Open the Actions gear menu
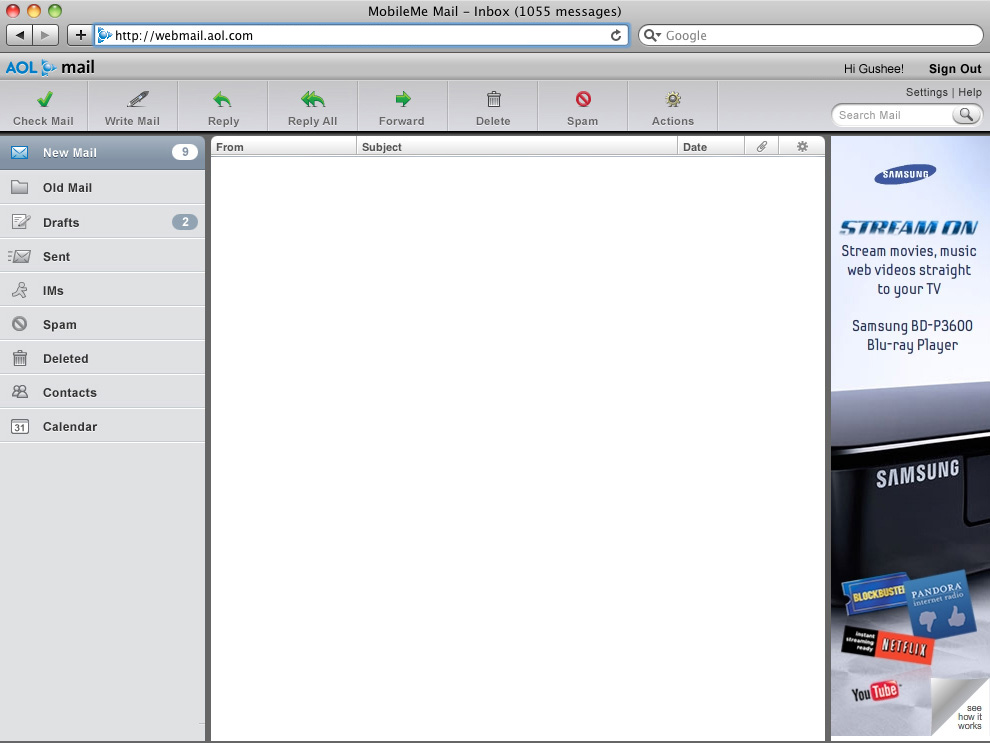The height and width of the screenshot is (743, 990). (x=673, y=100)
